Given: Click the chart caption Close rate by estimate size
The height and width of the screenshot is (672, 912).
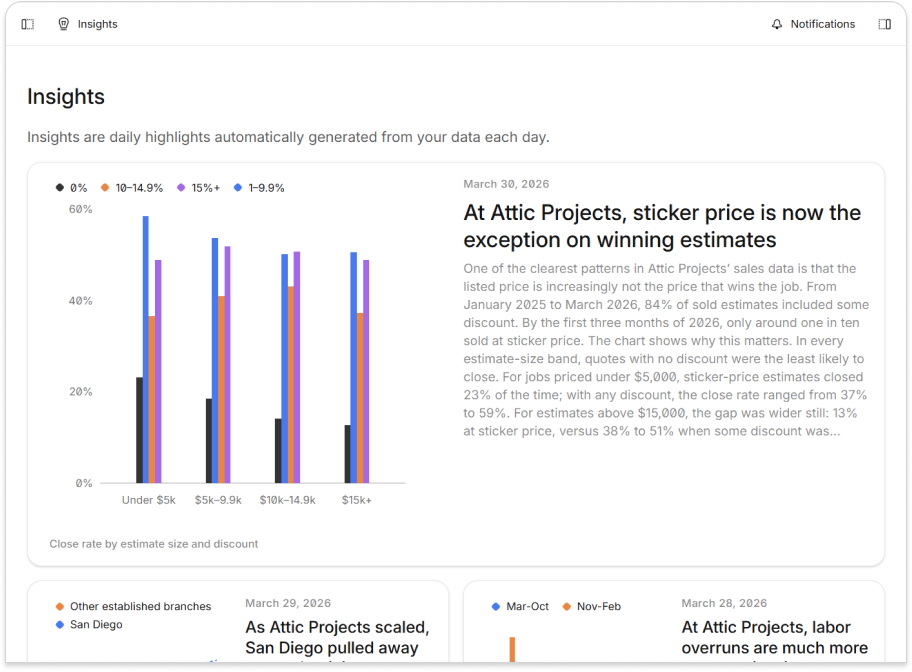Looking at the screenshot, I should point(153,543).
